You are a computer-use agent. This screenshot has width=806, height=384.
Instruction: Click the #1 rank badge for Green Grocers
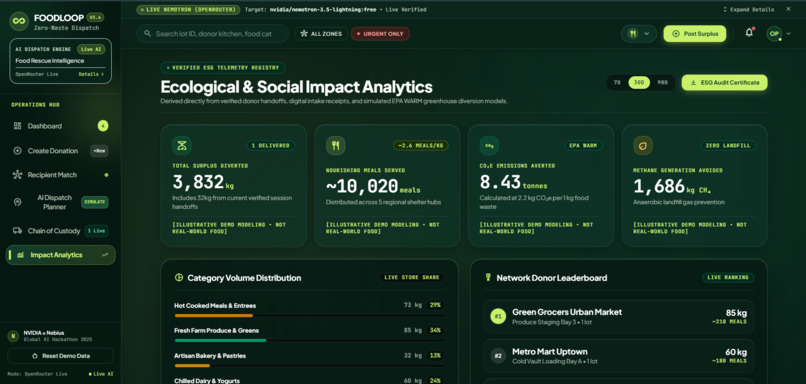click(x=498, y=316)
